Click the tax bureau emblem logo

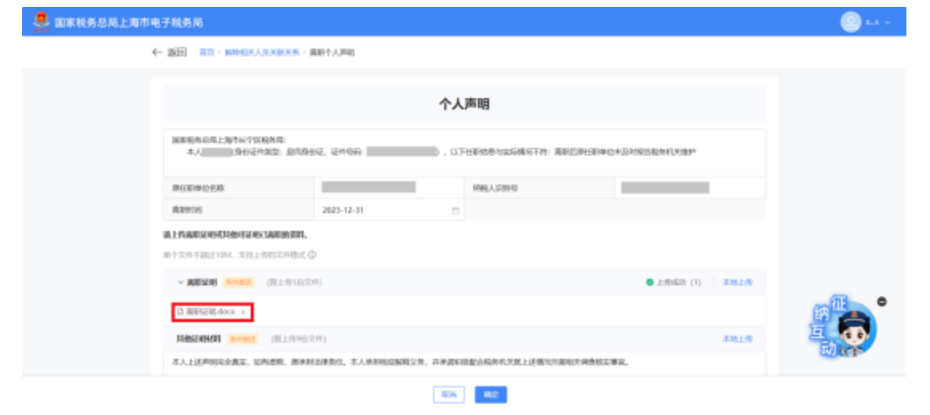36,20
